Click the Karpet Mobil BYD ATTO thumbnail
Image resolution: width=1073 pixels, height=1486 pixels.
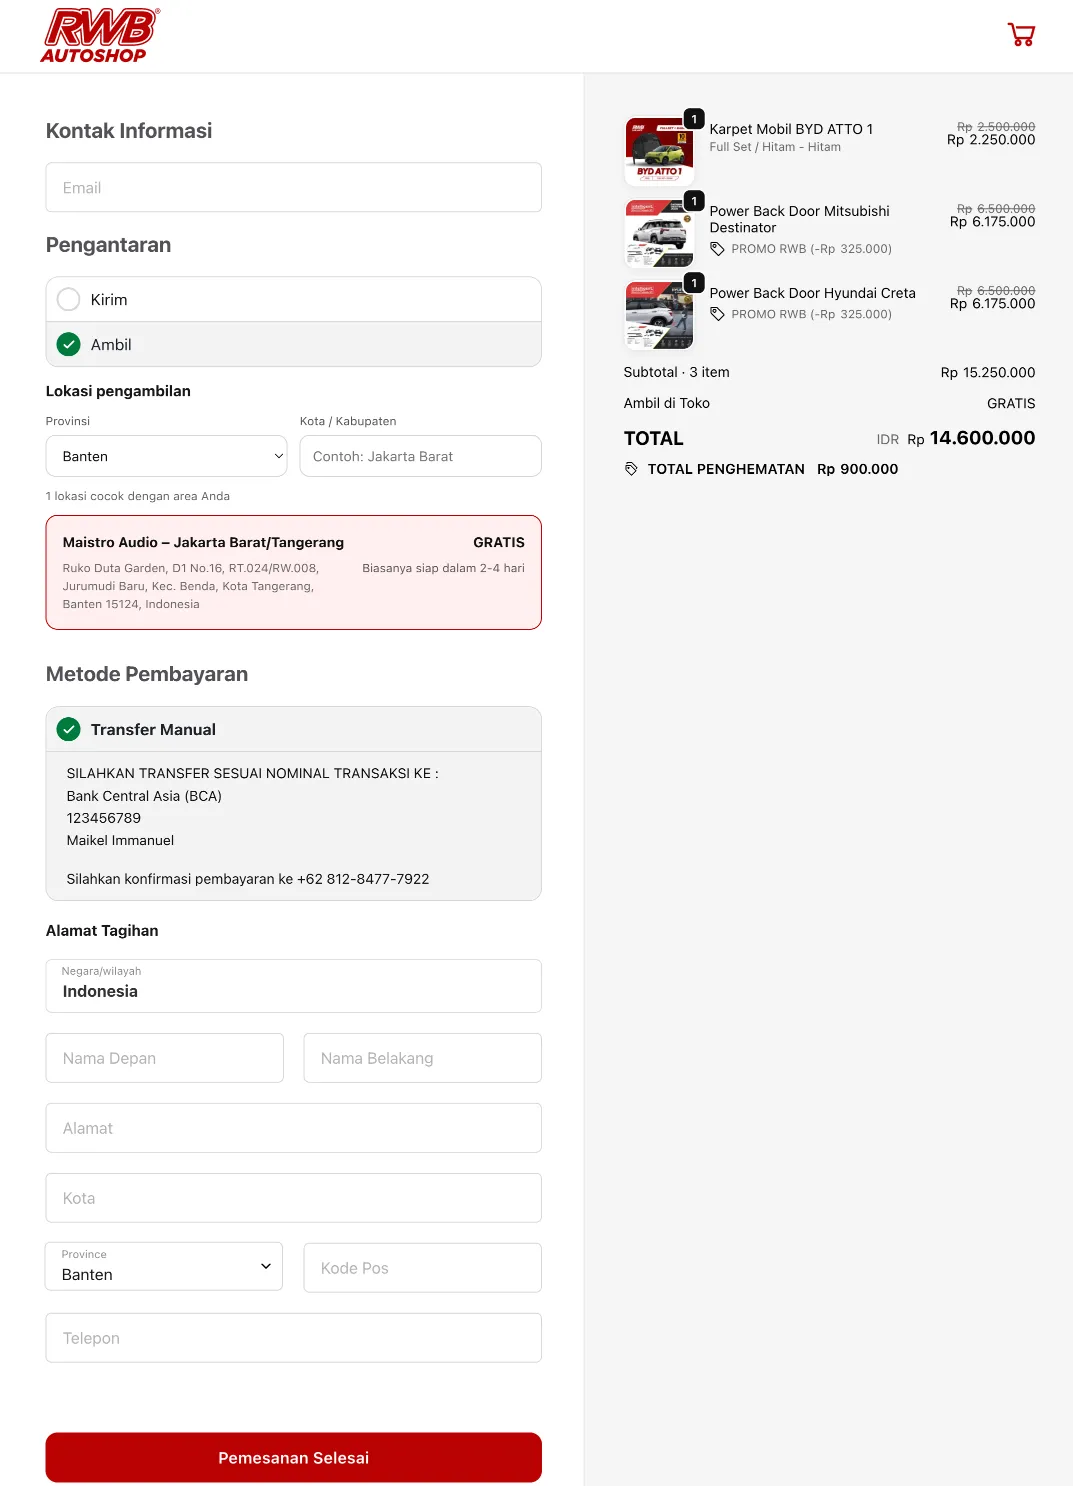tap(658, 150)
